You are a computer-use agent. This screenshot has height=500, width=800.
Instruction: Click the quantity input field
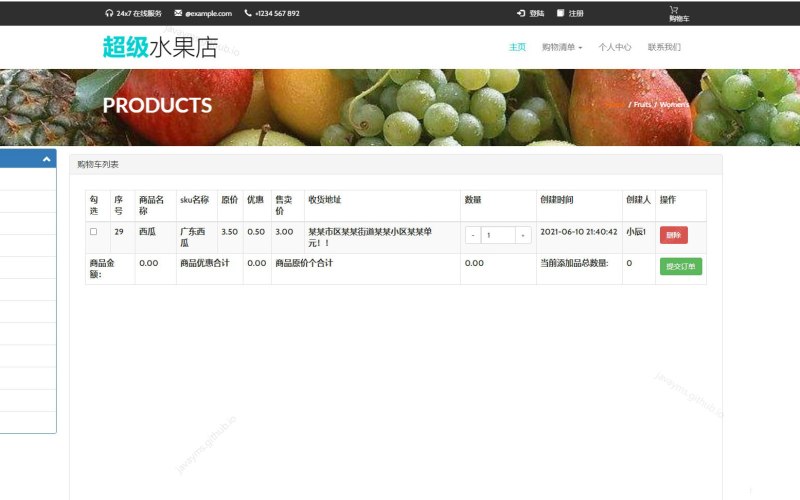point(498,235)
